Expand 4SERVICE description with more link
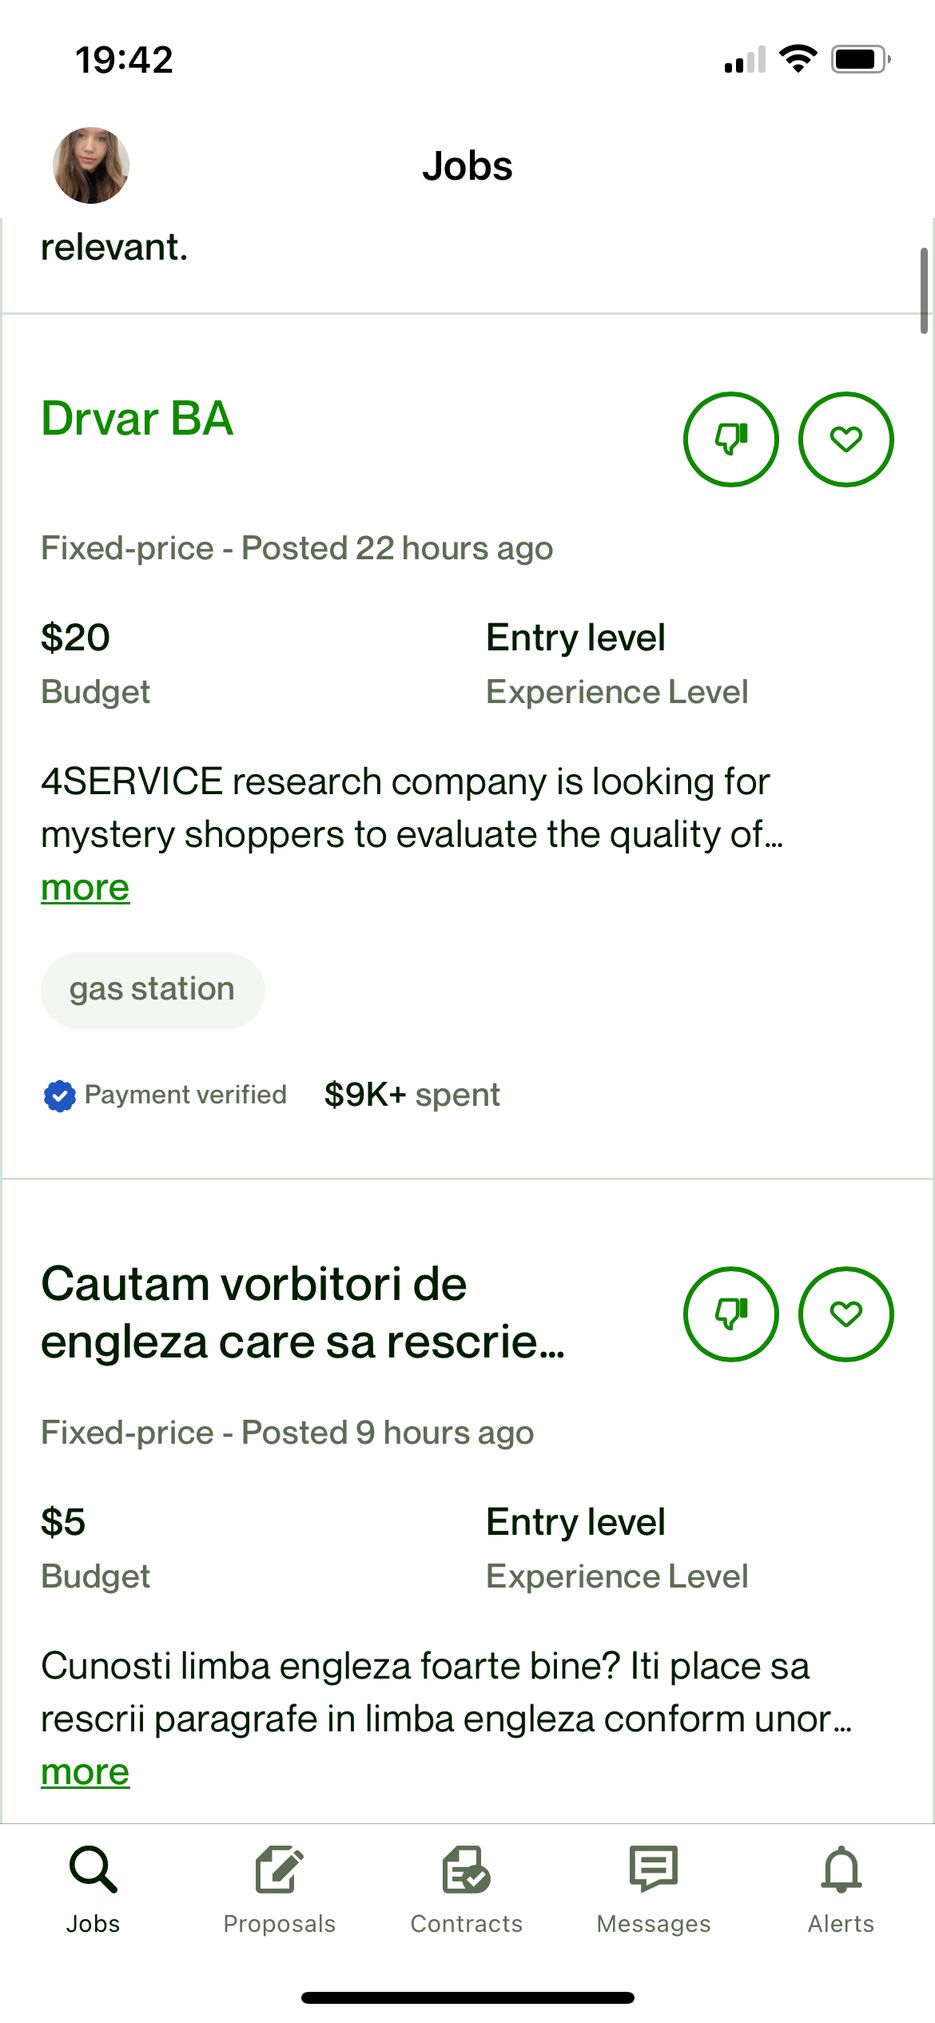This screenshot has width=935, height=2023. (x=85, y=888)
